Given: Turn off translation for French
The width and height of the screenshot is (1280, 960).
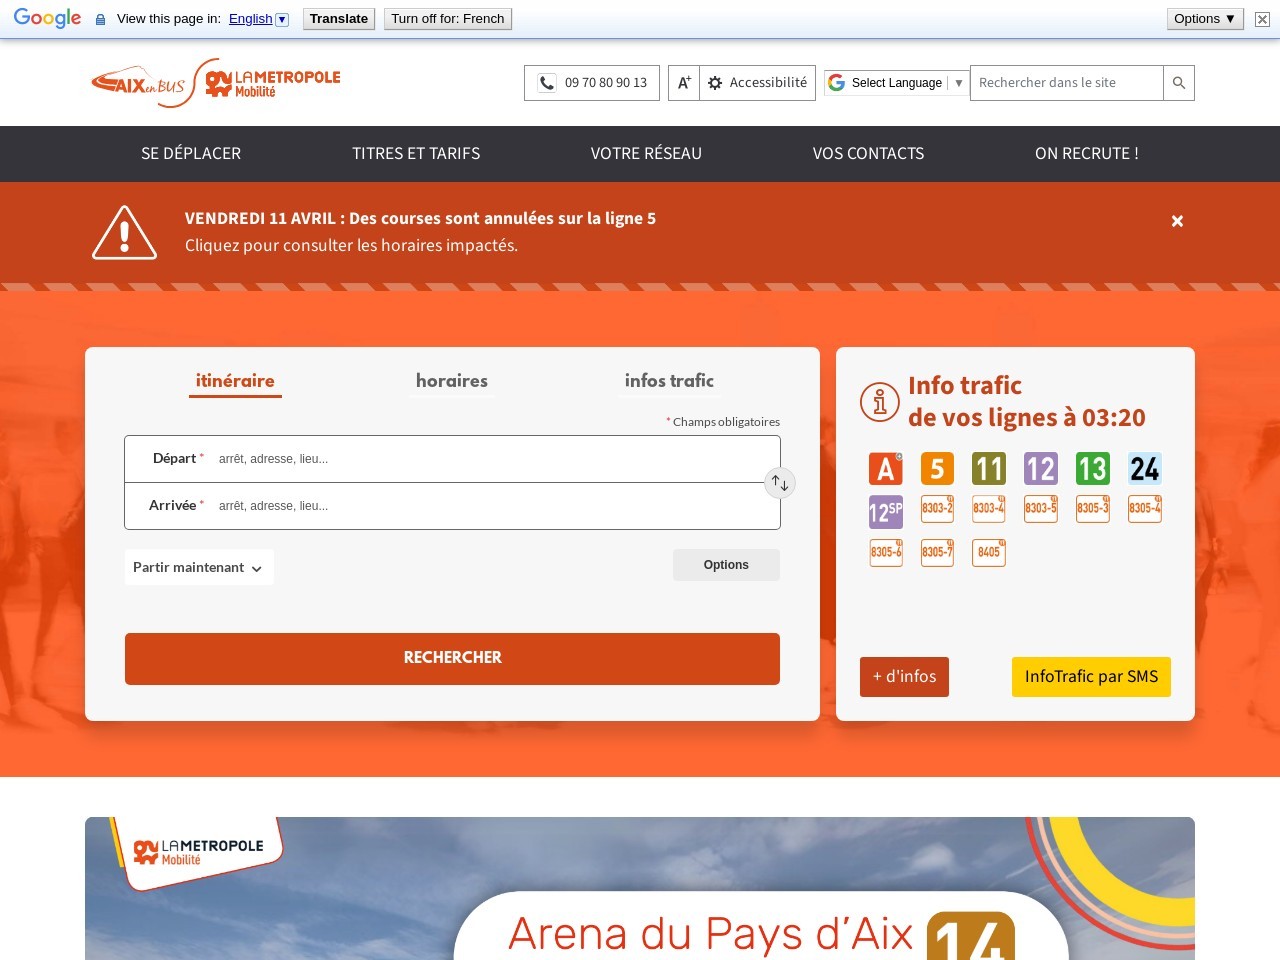Looking at the screenshot, I should click(448, 19).
